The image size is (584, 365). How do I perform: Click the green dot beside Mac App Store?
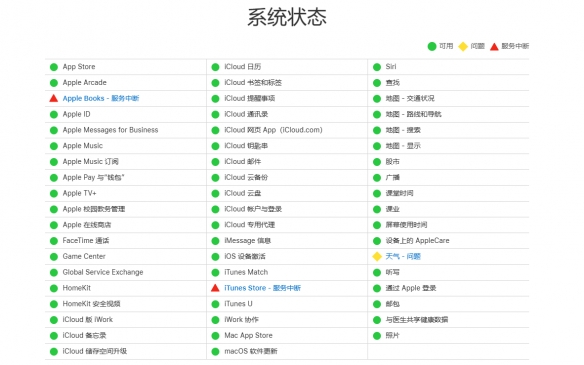pos(215,336)
